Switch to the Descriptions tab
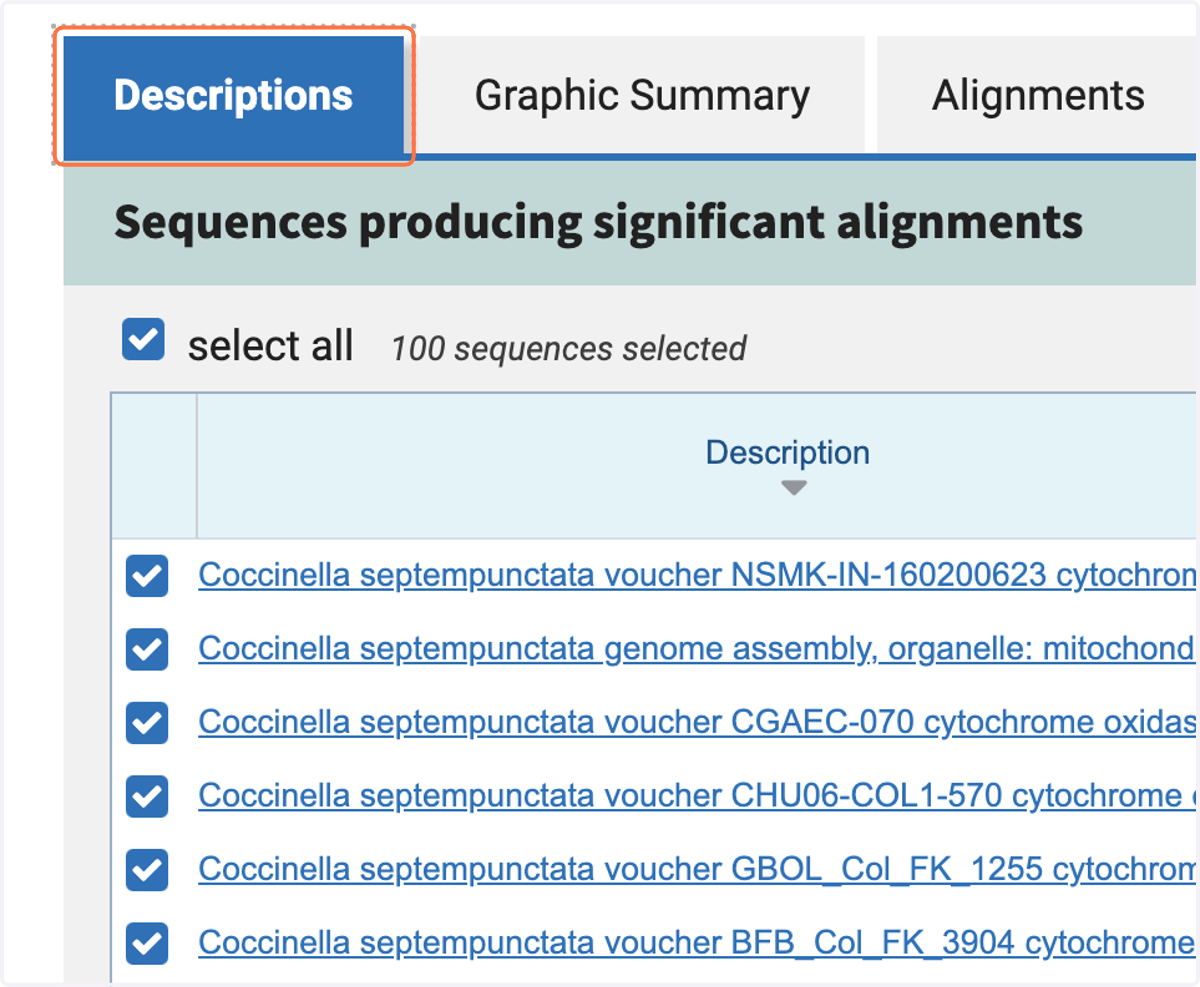 coord(233,96)
